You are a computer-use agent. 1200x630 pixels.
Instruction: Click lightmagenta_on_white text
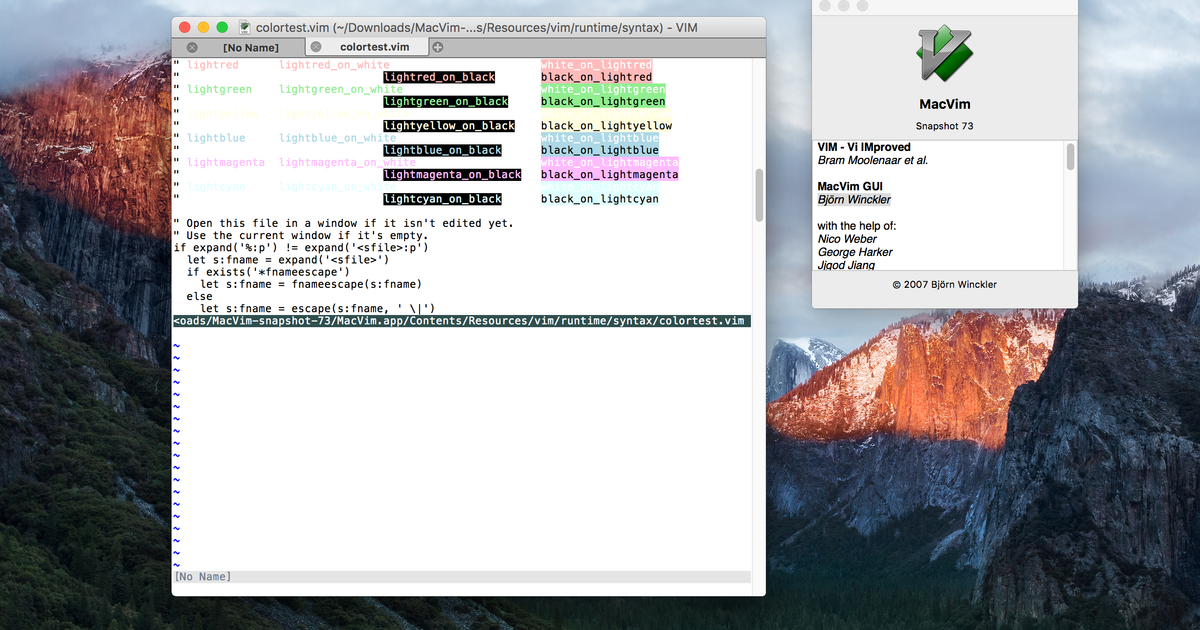[347, 162]
